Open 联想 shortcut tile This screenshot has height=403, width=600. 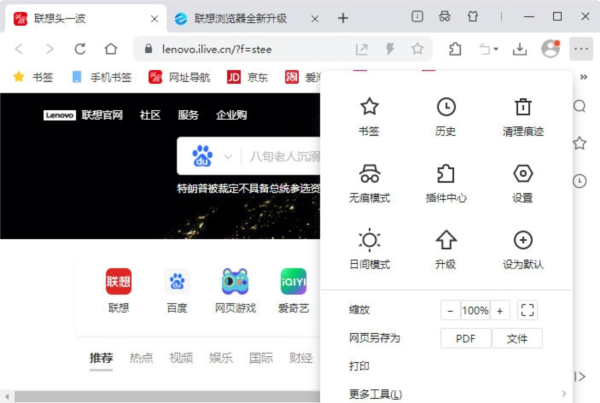[x=119, y=291]
